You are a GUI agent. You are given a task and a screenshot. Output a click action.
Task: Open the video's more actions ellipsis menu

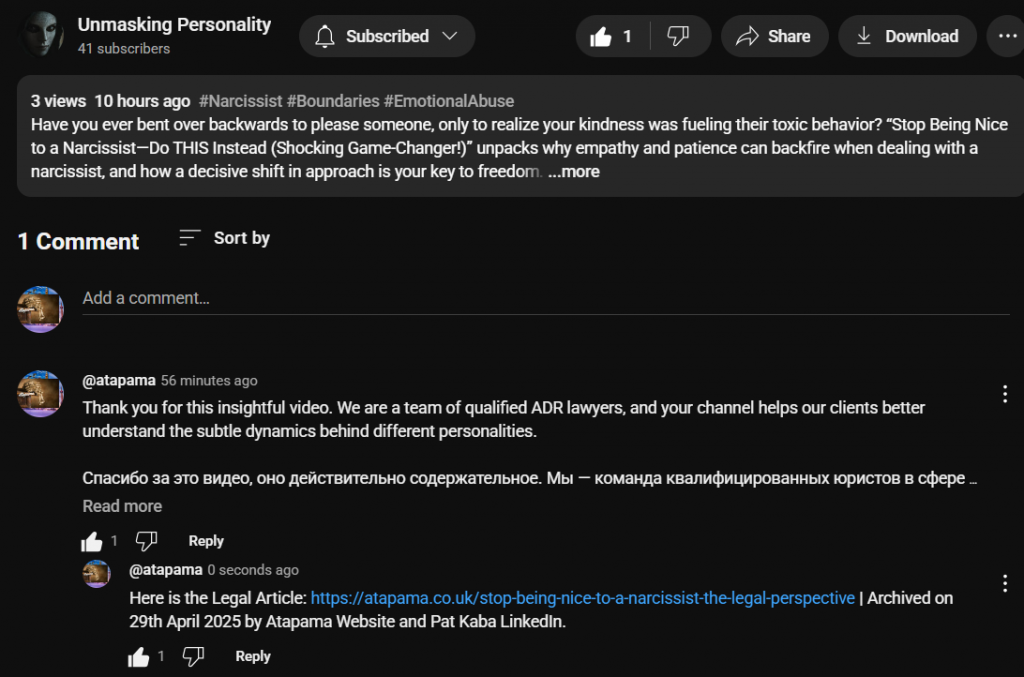pos(1003,37)
